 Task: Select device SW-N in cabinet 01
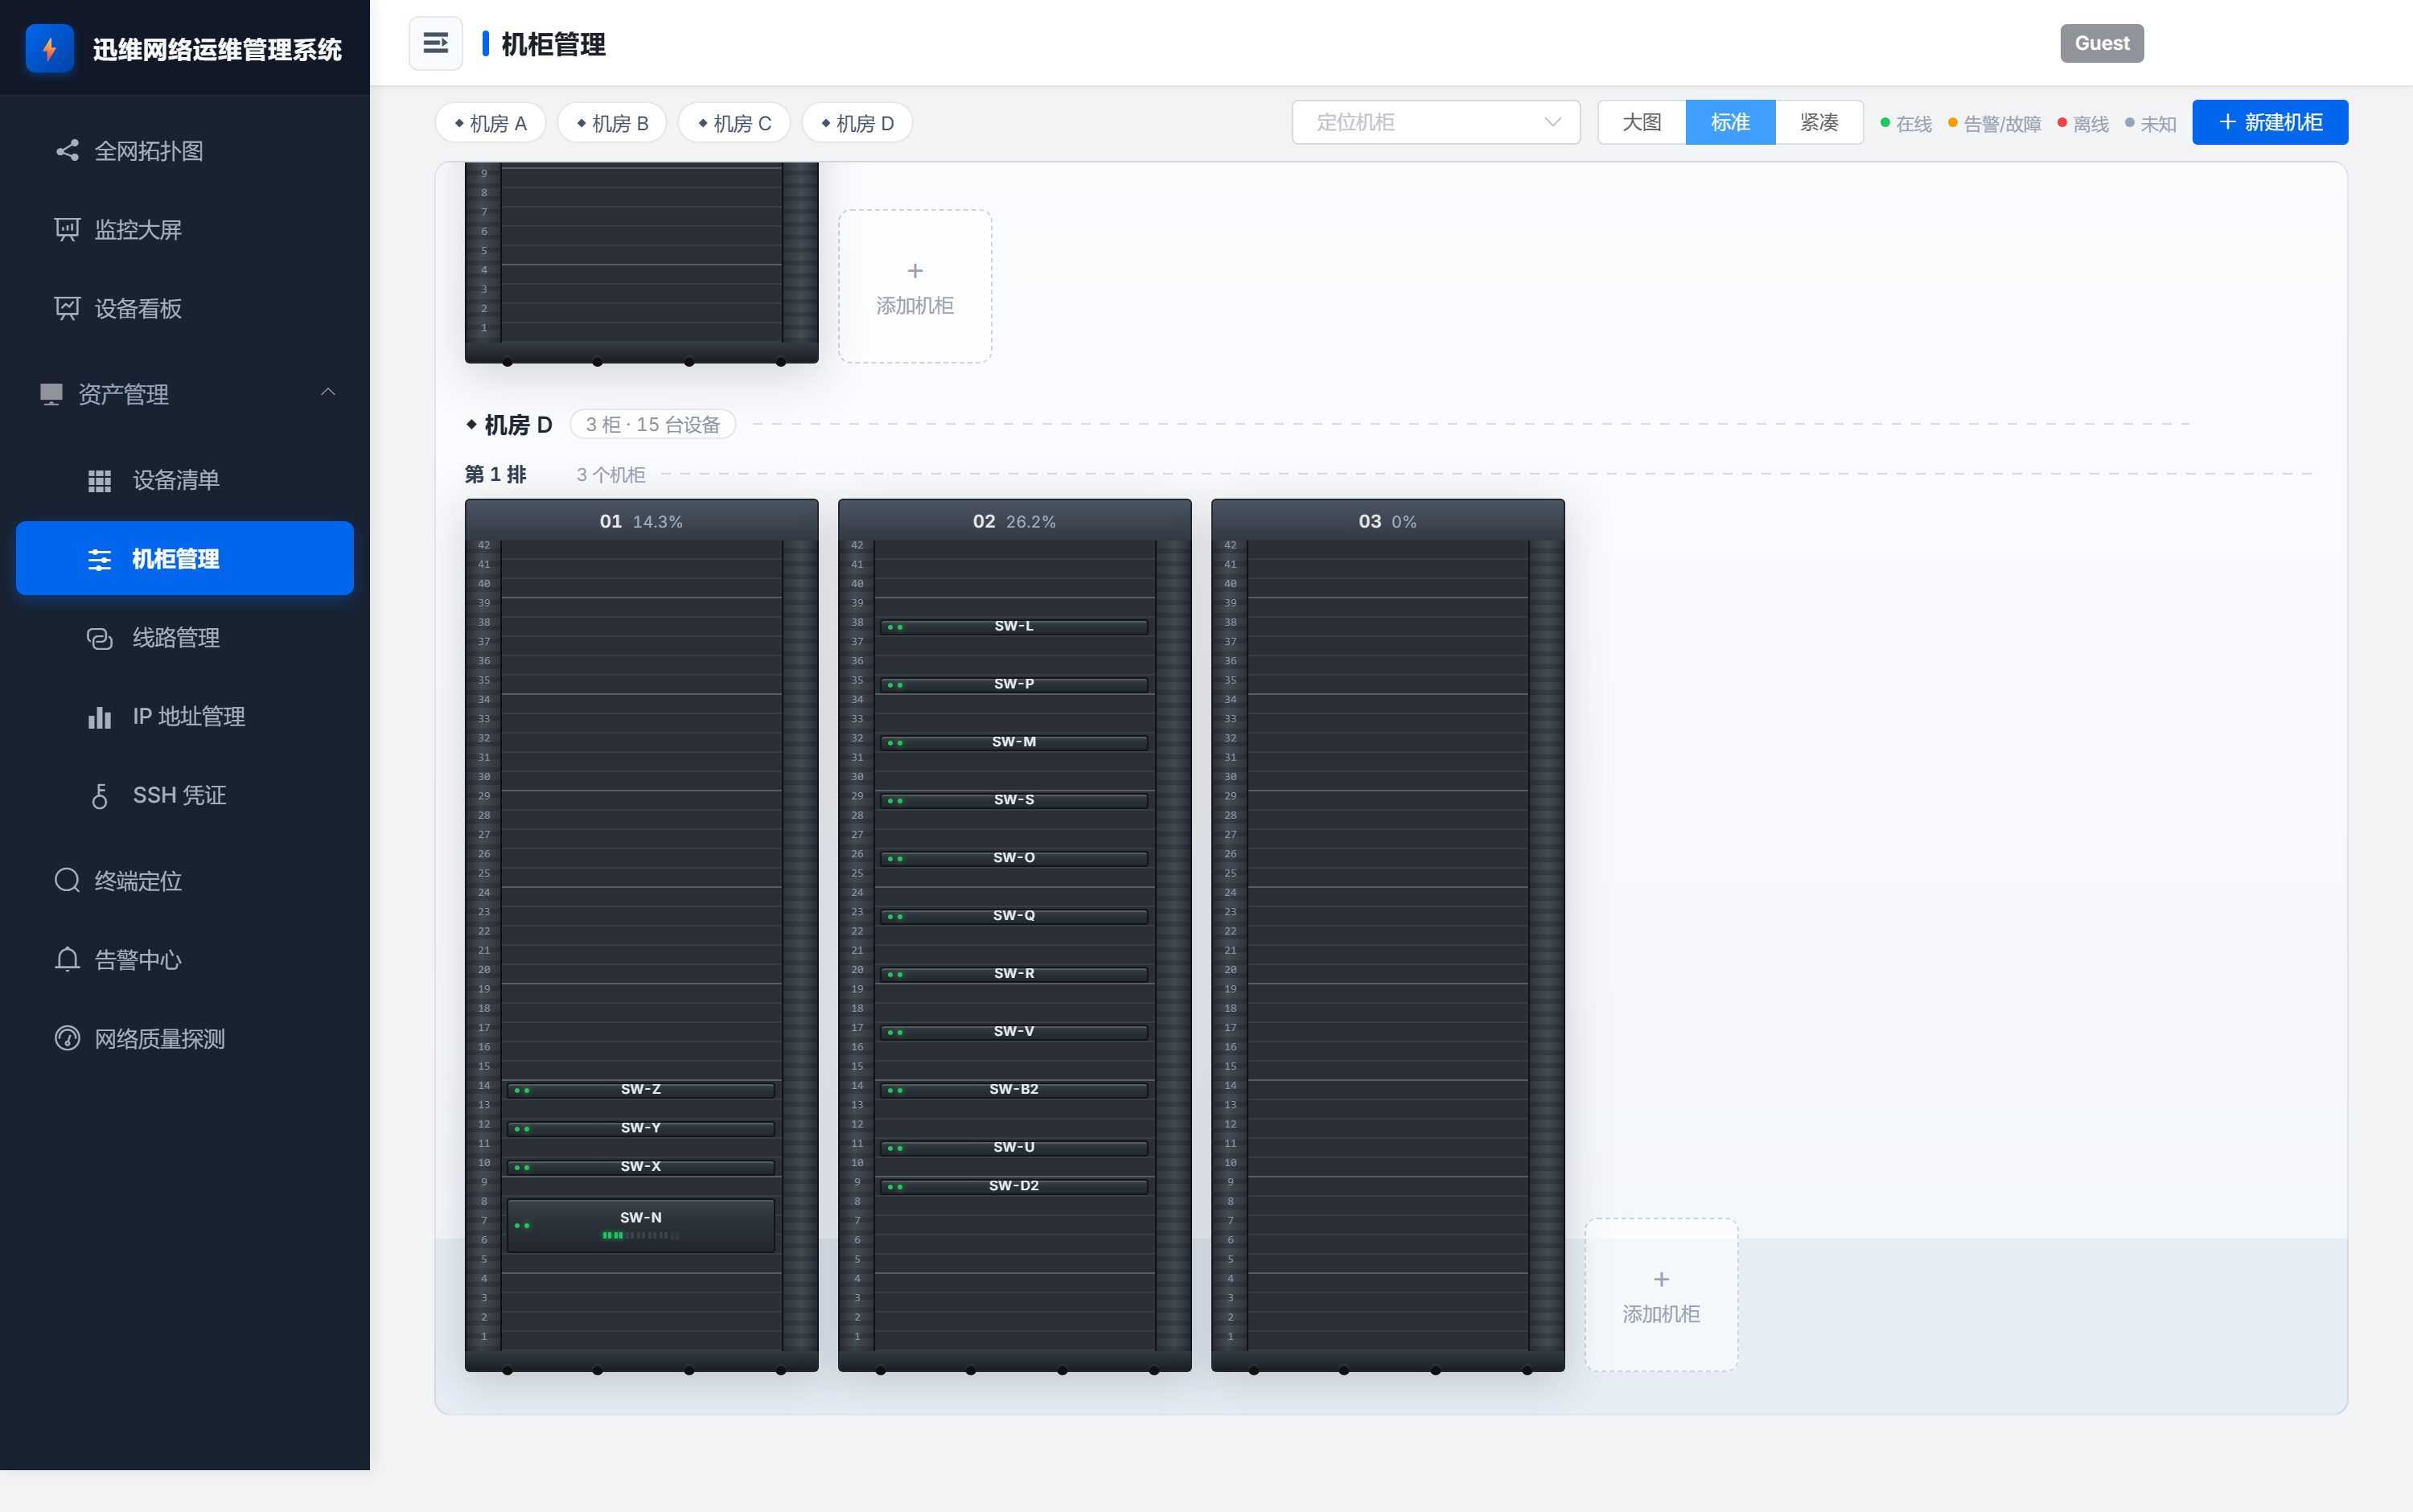pos(641,1225)
